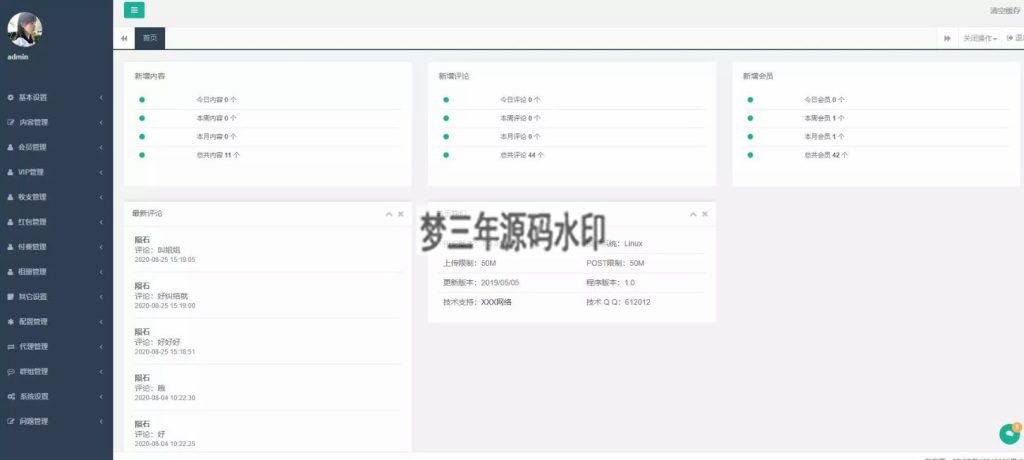The image size is (1024, 460).
Task: Select the 首页 tab
Action: (150, 38)
